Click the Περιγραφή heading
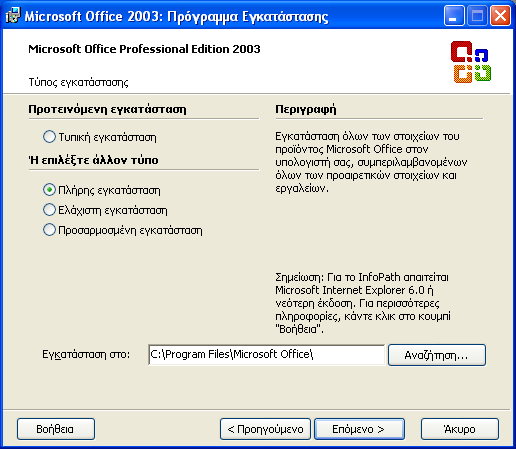516x449 pixels. coord(306,109)
